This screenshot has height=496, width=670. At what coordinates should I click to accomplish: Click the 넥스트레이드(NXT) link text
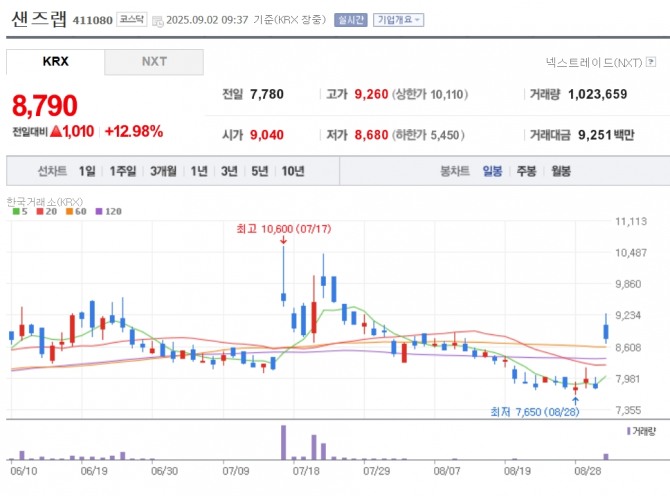coord(594,62)
